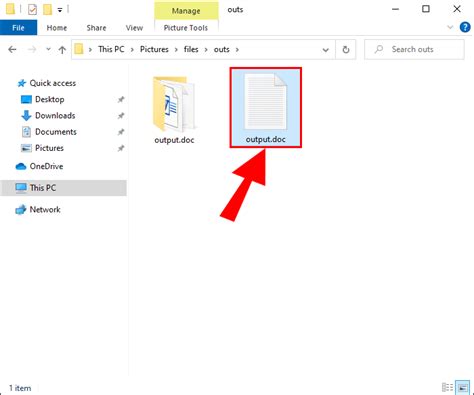Open the address bar history dropdown
The height and width of the screenshot is (395, 474).
(325, 50)
